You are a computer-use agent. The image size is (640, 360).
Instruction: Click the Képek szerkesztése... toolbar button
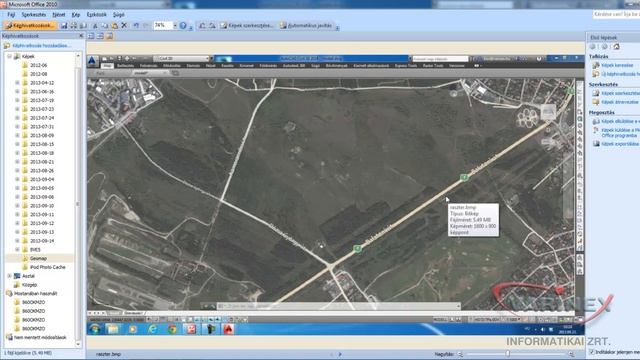click(x=247, y=25)
